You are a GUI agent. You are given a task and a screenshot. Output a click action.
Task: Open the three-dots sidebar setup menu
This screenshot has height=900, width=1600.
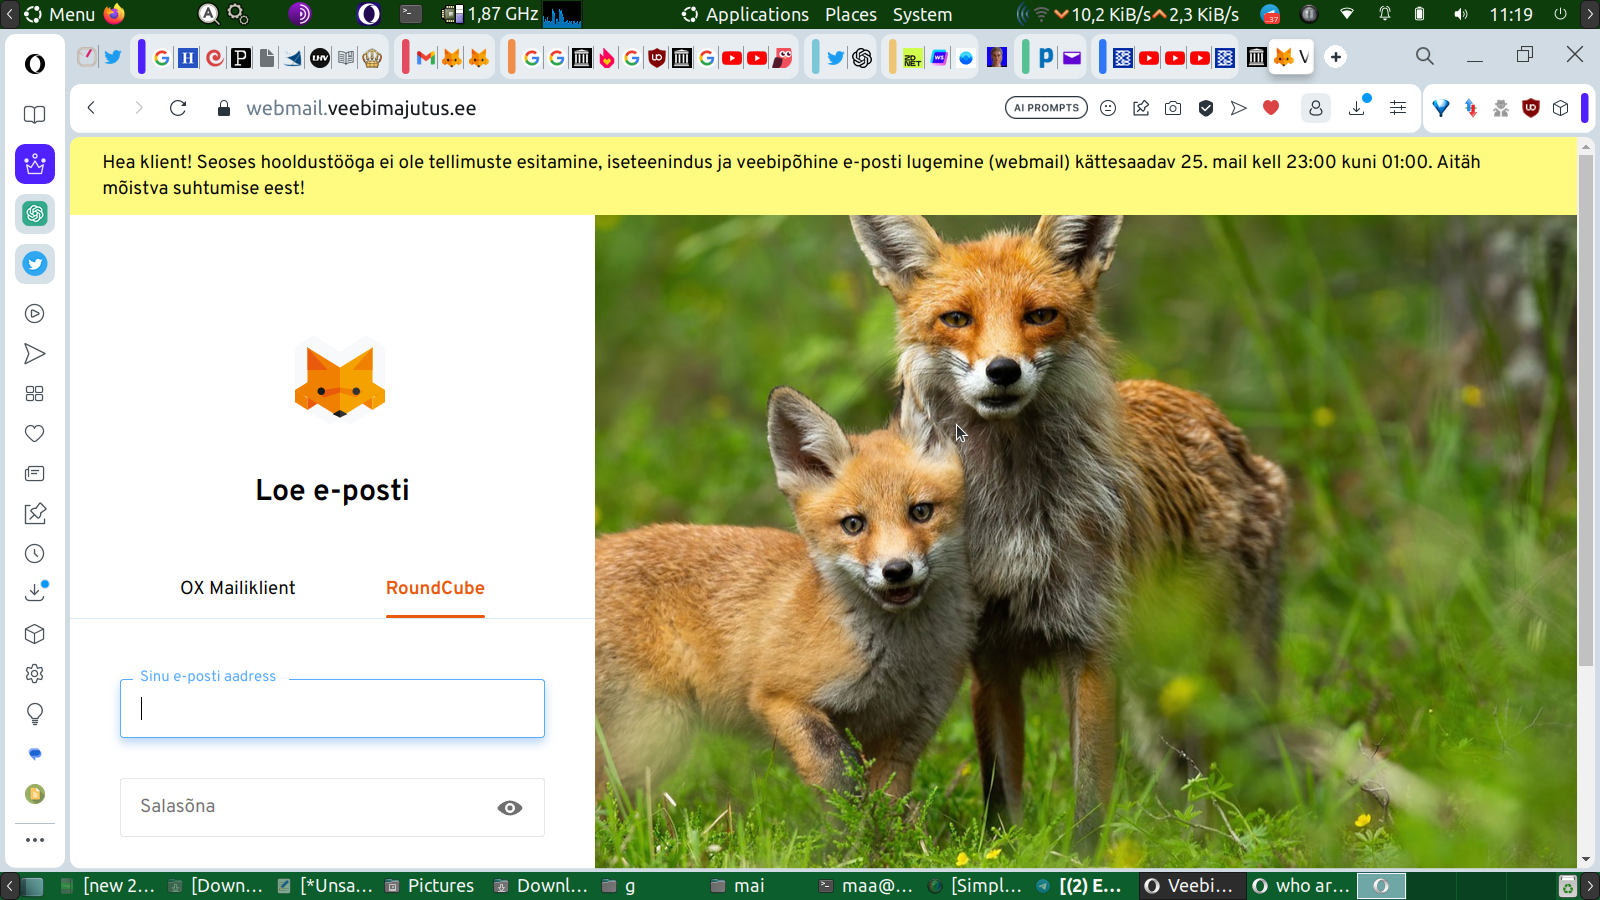click(x=35, y=840)
